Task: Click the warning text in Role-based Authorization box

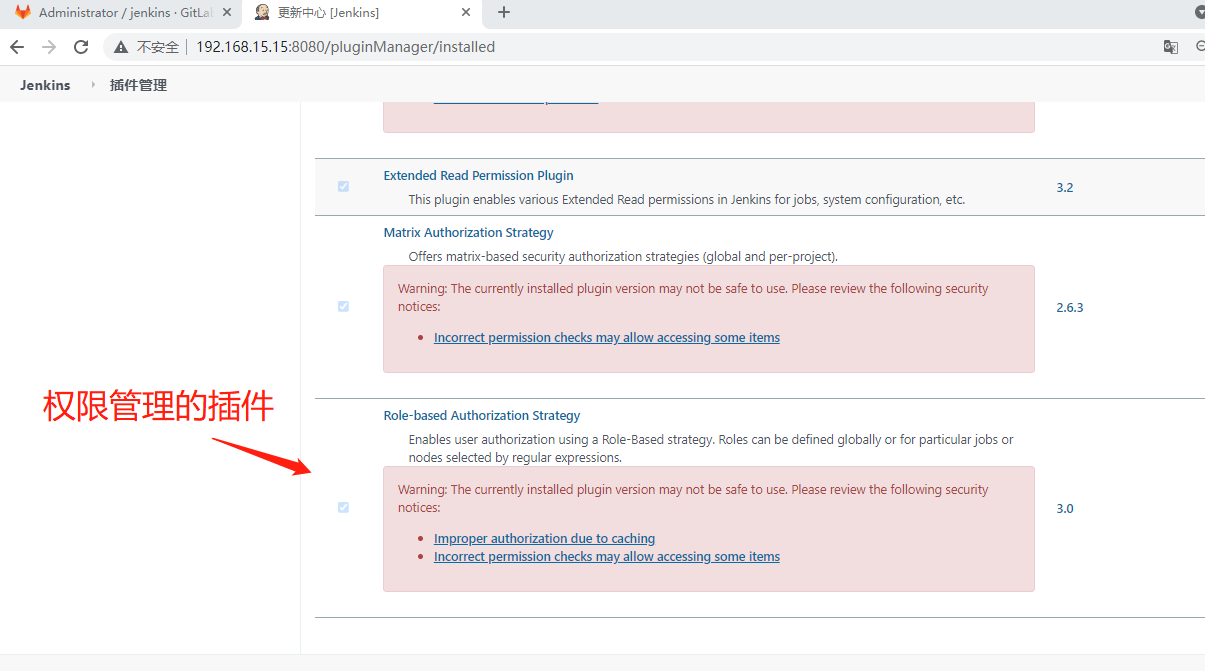Action: pos(693,499)
